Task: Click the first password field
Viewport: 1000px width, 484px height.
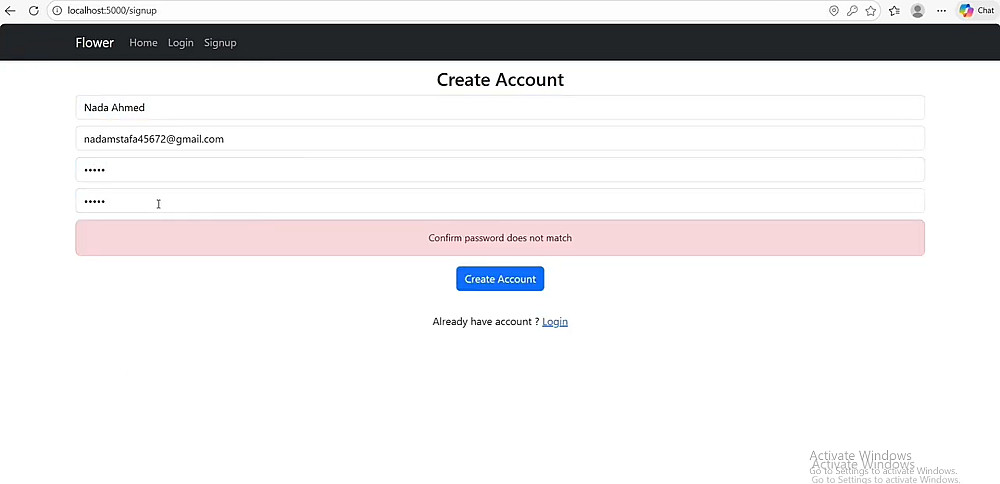Action: coord(500,170)
